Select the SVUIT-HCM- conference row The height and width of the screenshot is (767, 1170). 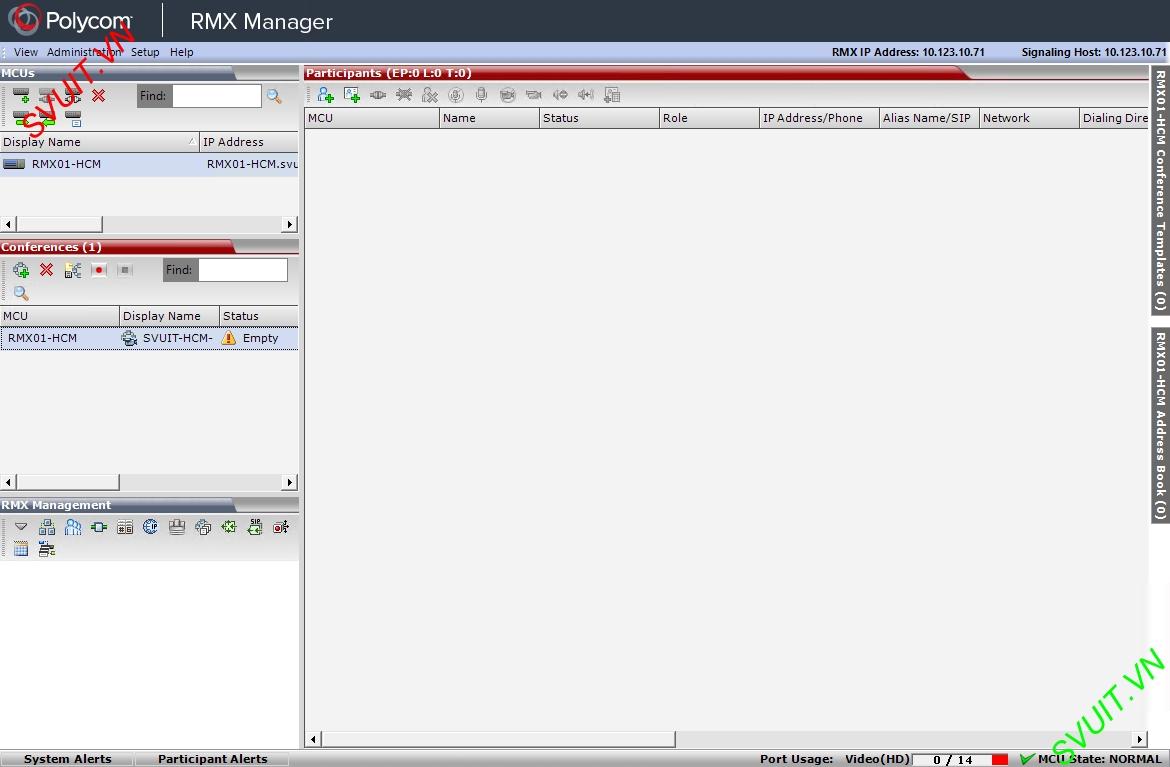(x=149, y=338)
